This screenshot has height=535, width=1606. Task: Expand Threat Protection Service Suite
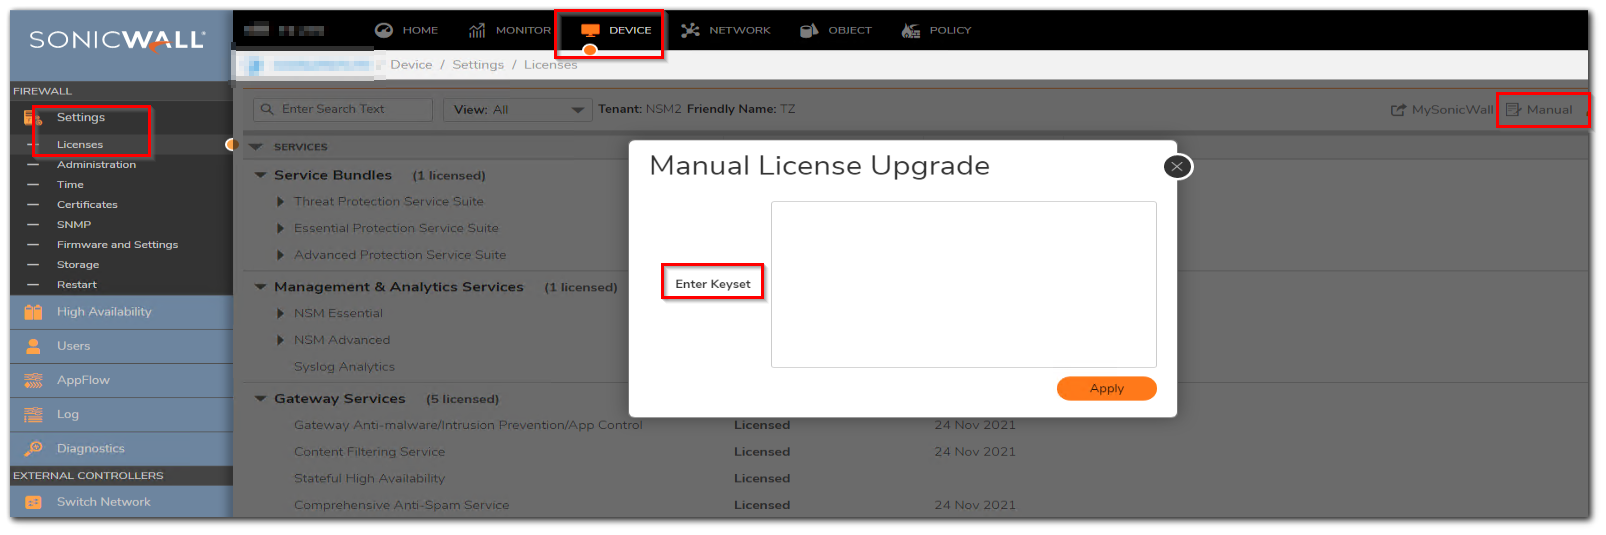coord(280,202)
